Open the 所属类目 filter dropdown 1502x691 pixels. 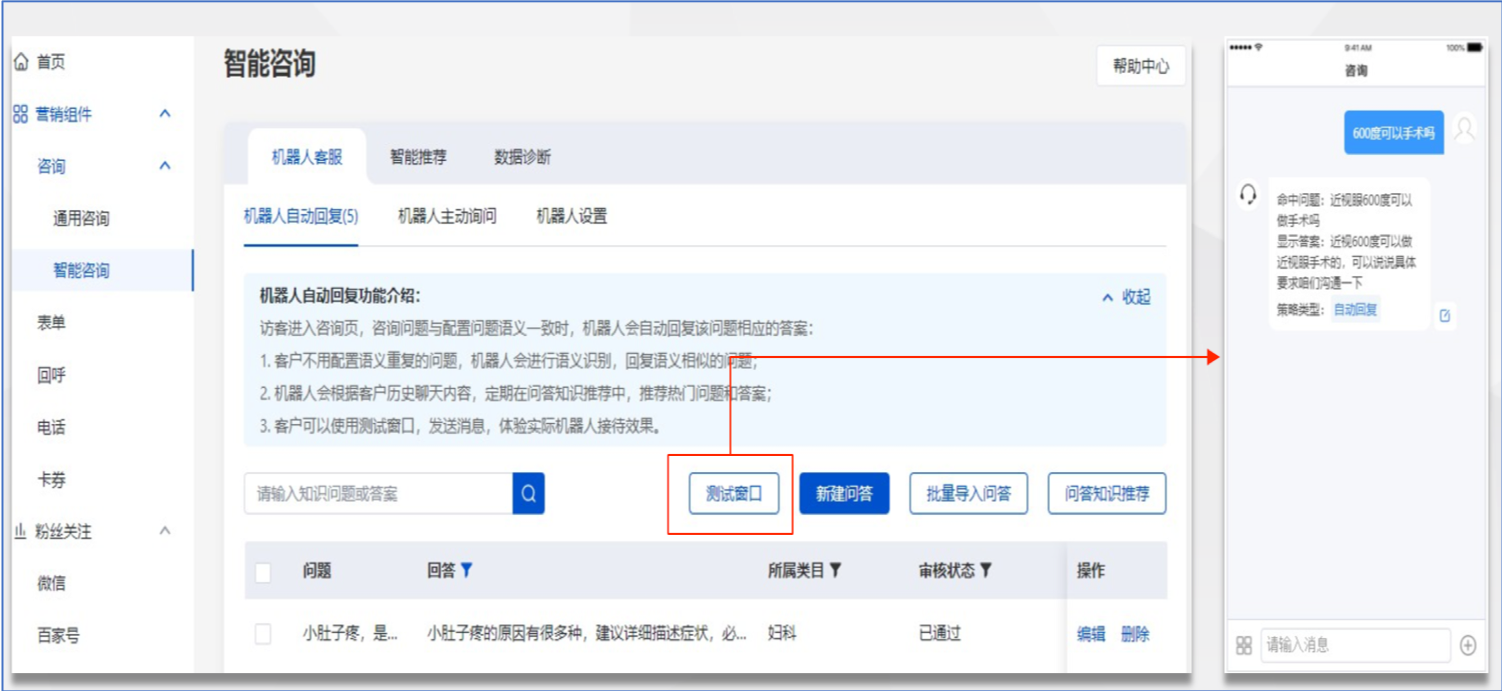(835, 570)
